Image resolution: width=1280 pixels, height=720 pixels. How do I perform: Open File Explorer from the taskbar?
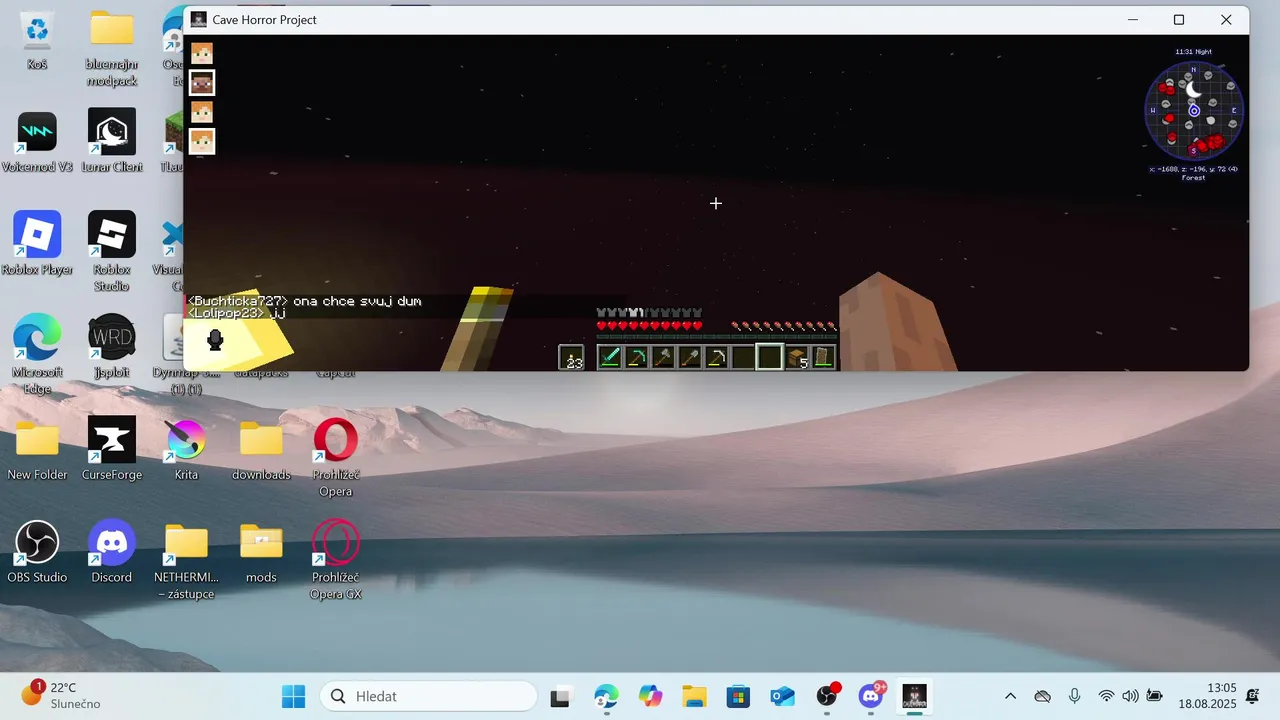click(694, 696)
